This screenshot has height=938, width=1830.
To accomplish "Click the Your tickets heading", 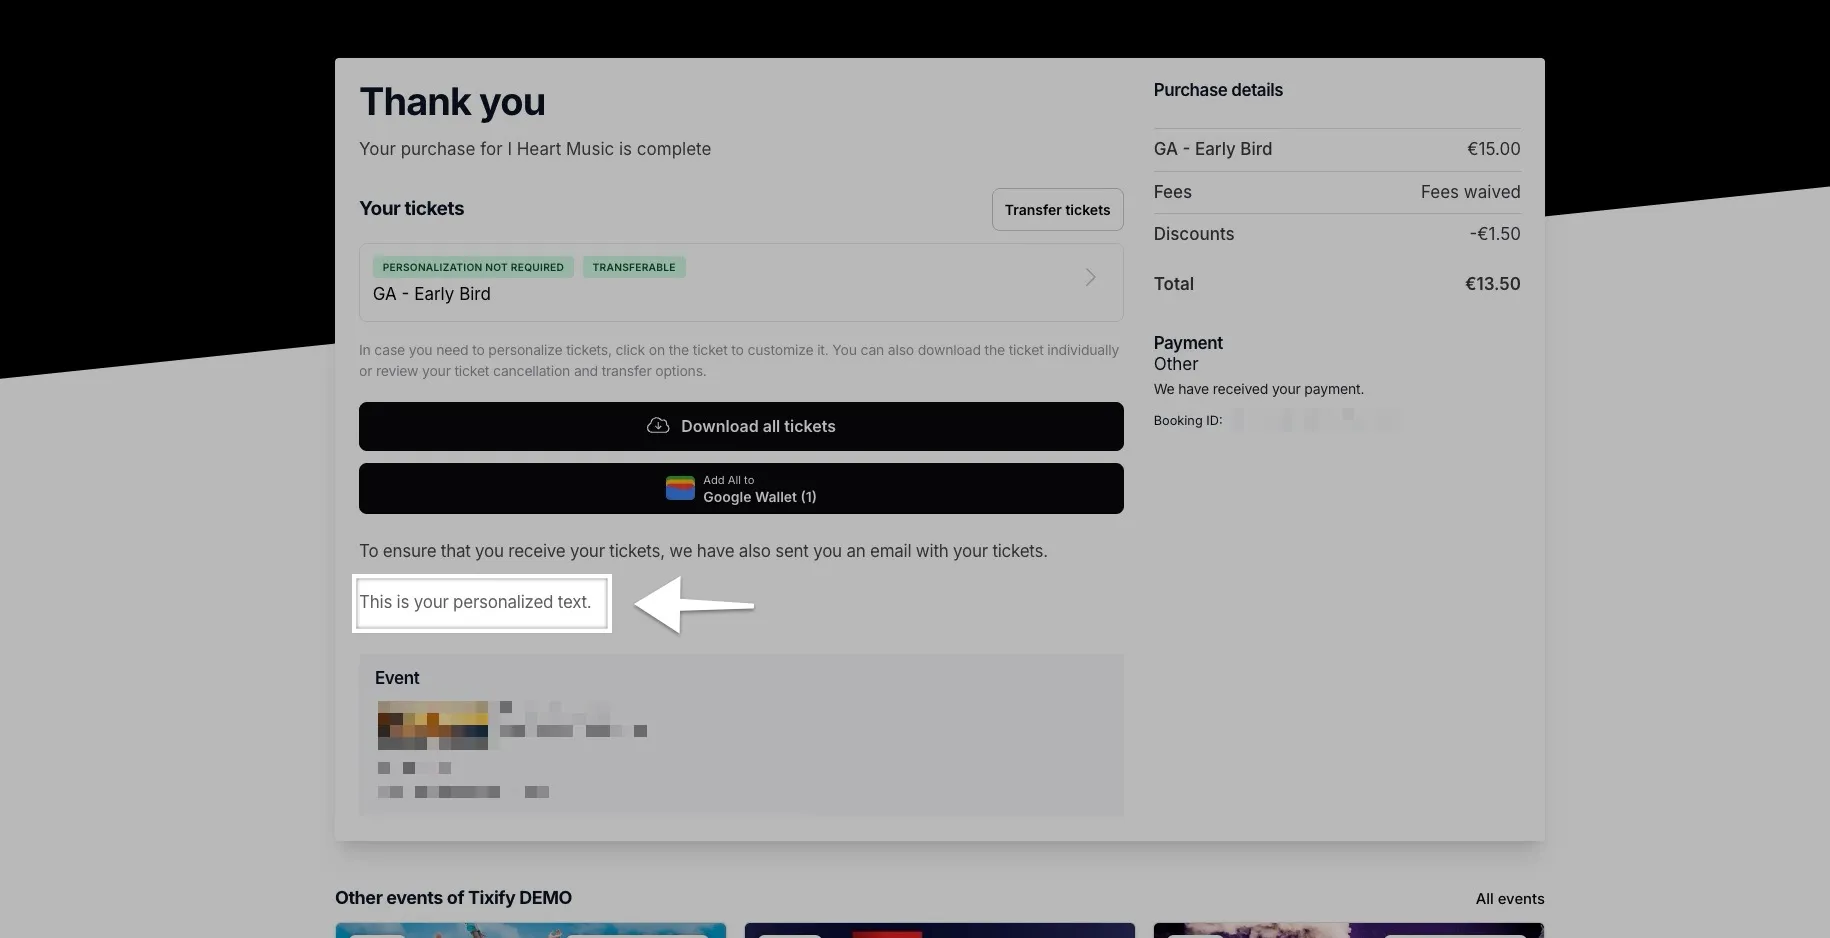I will coord(411,208).
